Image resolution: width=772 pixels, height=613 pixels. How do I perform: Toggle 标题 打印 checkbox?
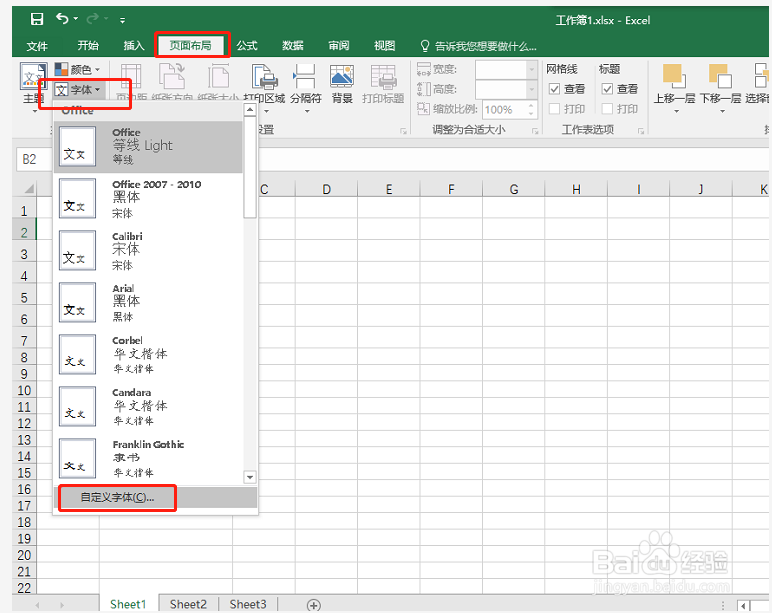pyautogui.click(x=607, y=109)
